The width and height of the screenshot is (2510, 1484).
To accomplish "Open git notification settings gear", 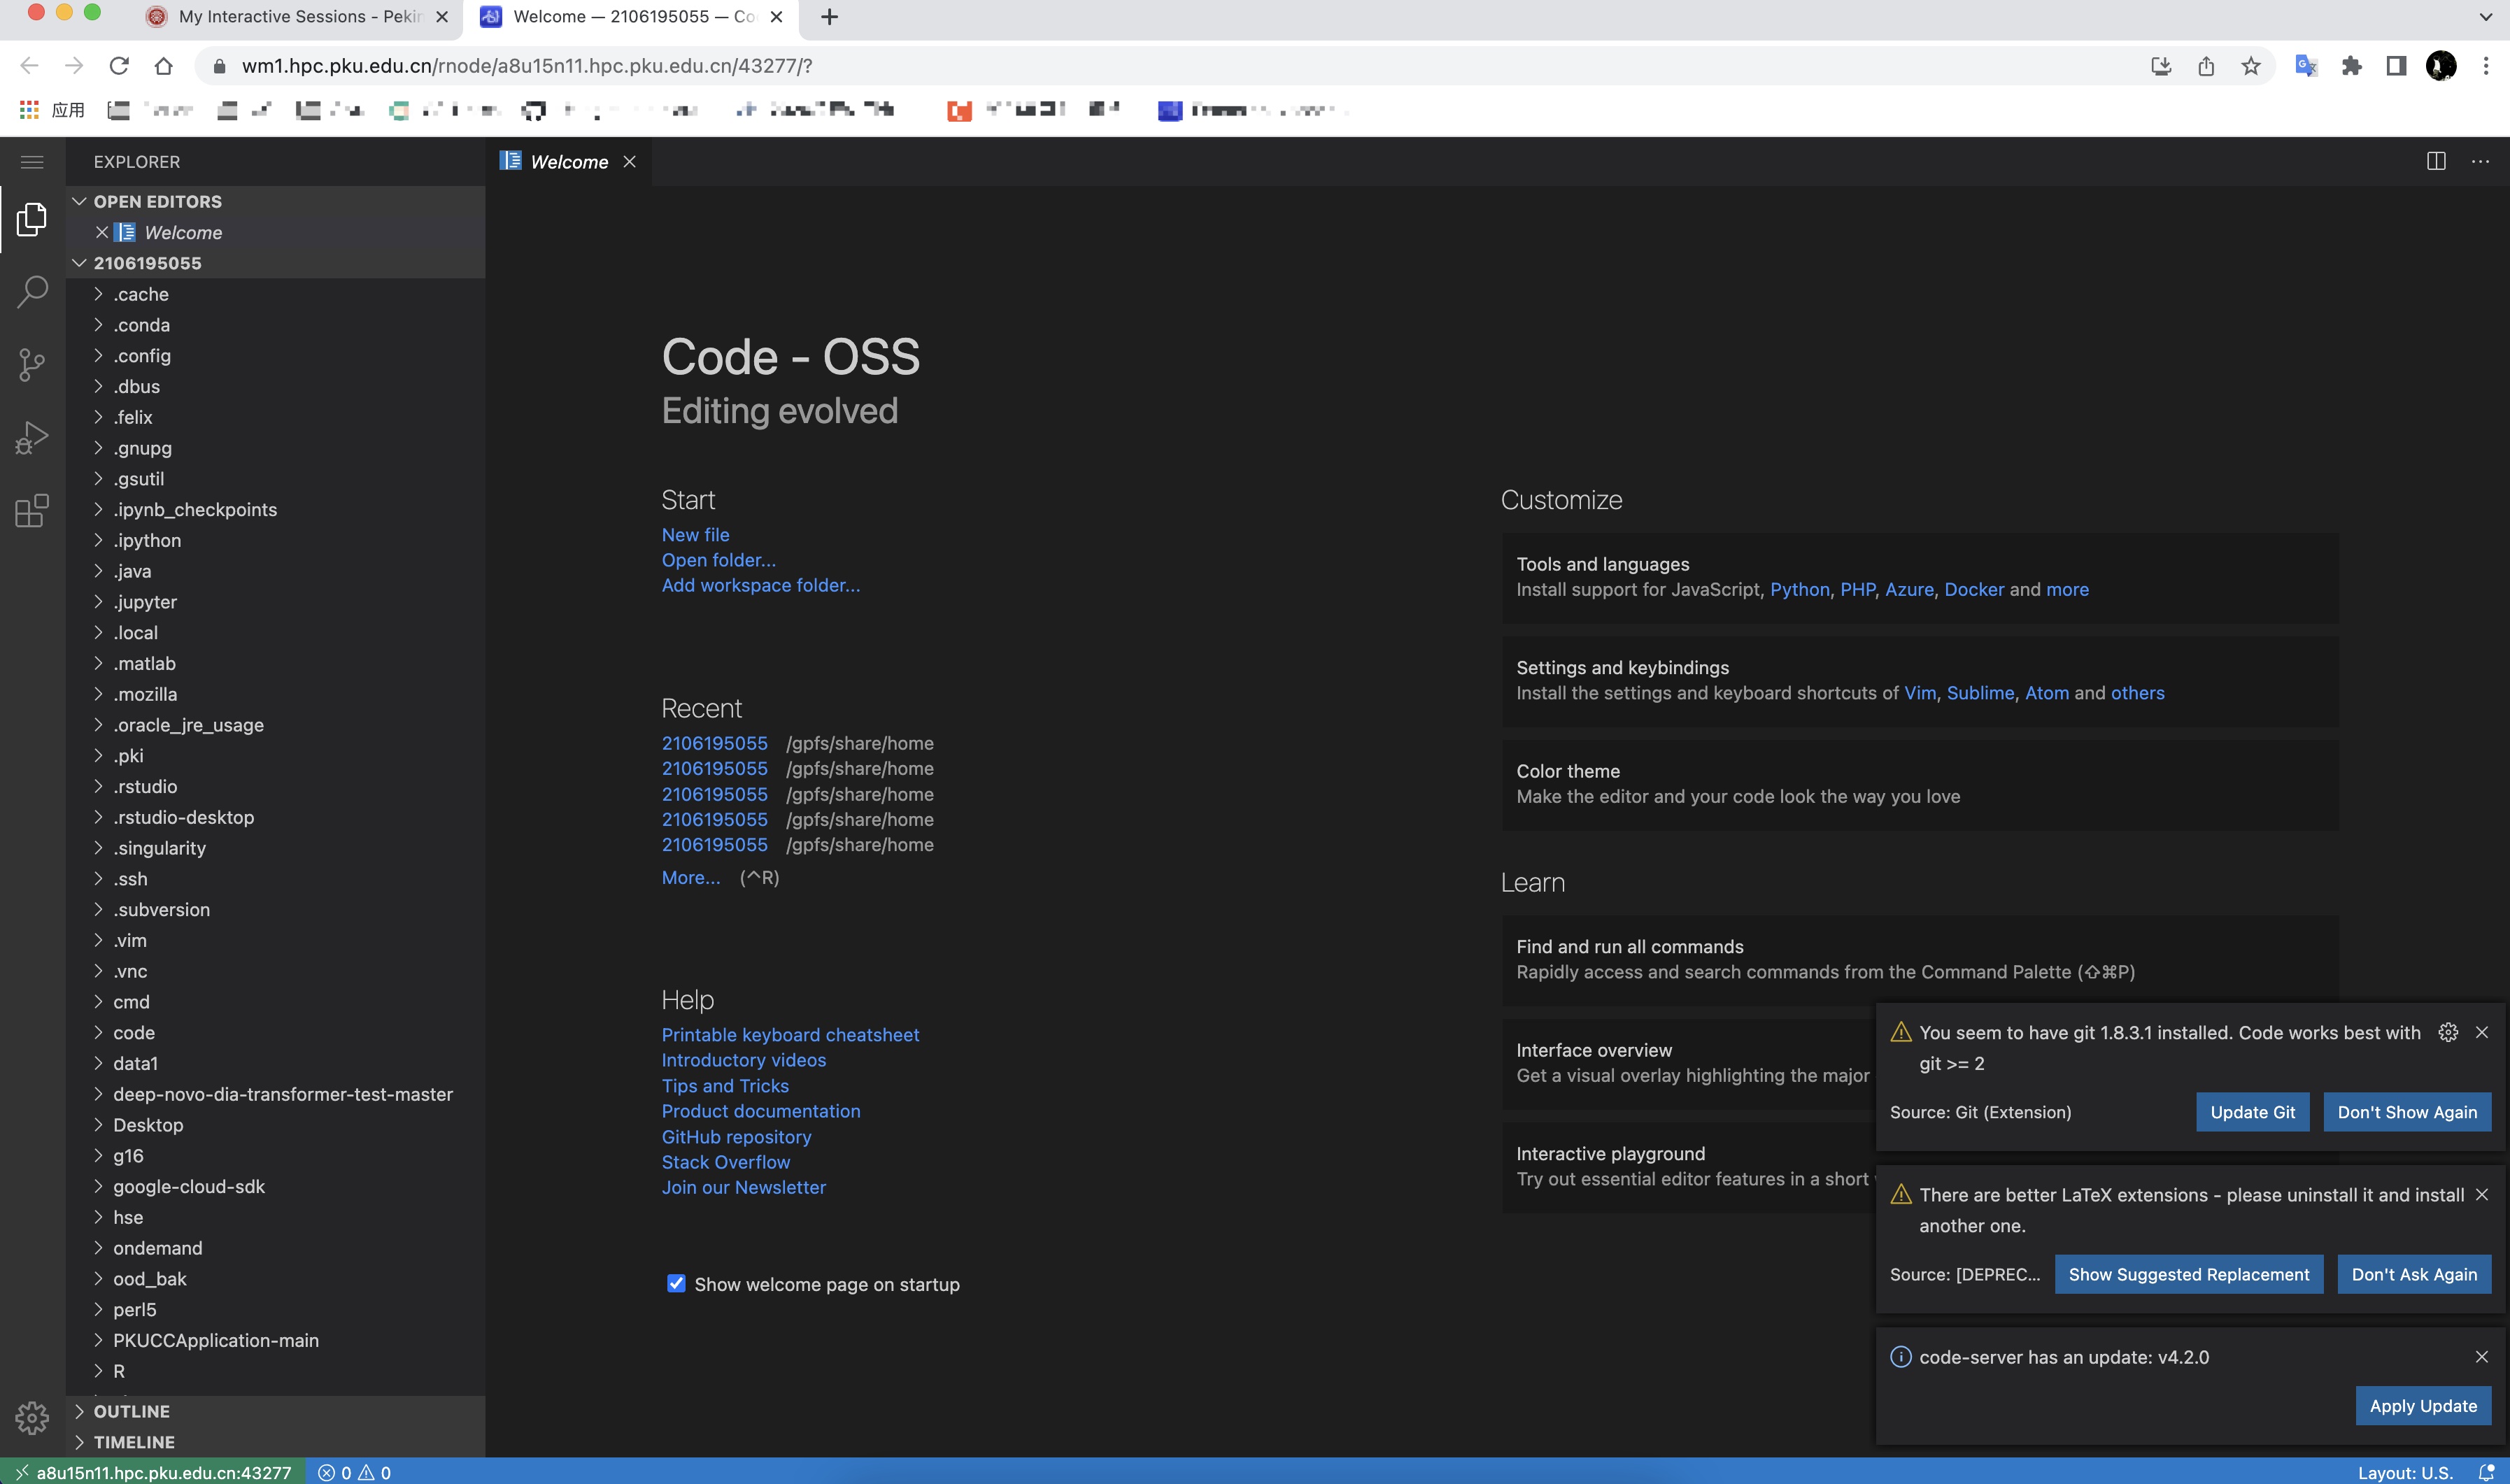I will click(x=2448, y=1032).
